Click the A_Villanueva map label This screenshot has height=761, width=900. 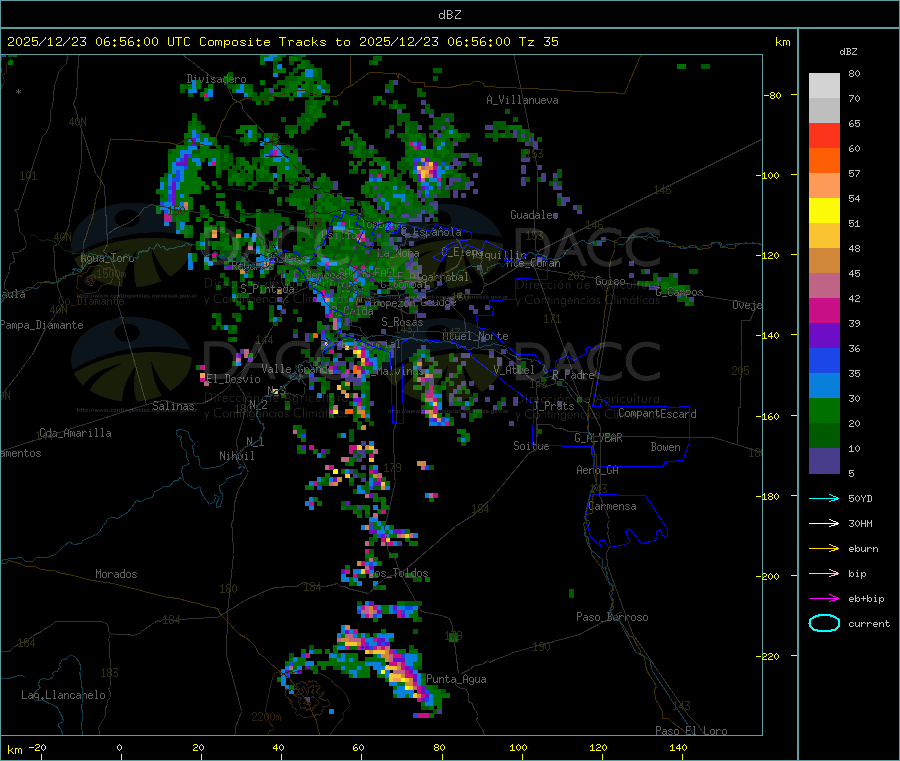click(522, 100)
